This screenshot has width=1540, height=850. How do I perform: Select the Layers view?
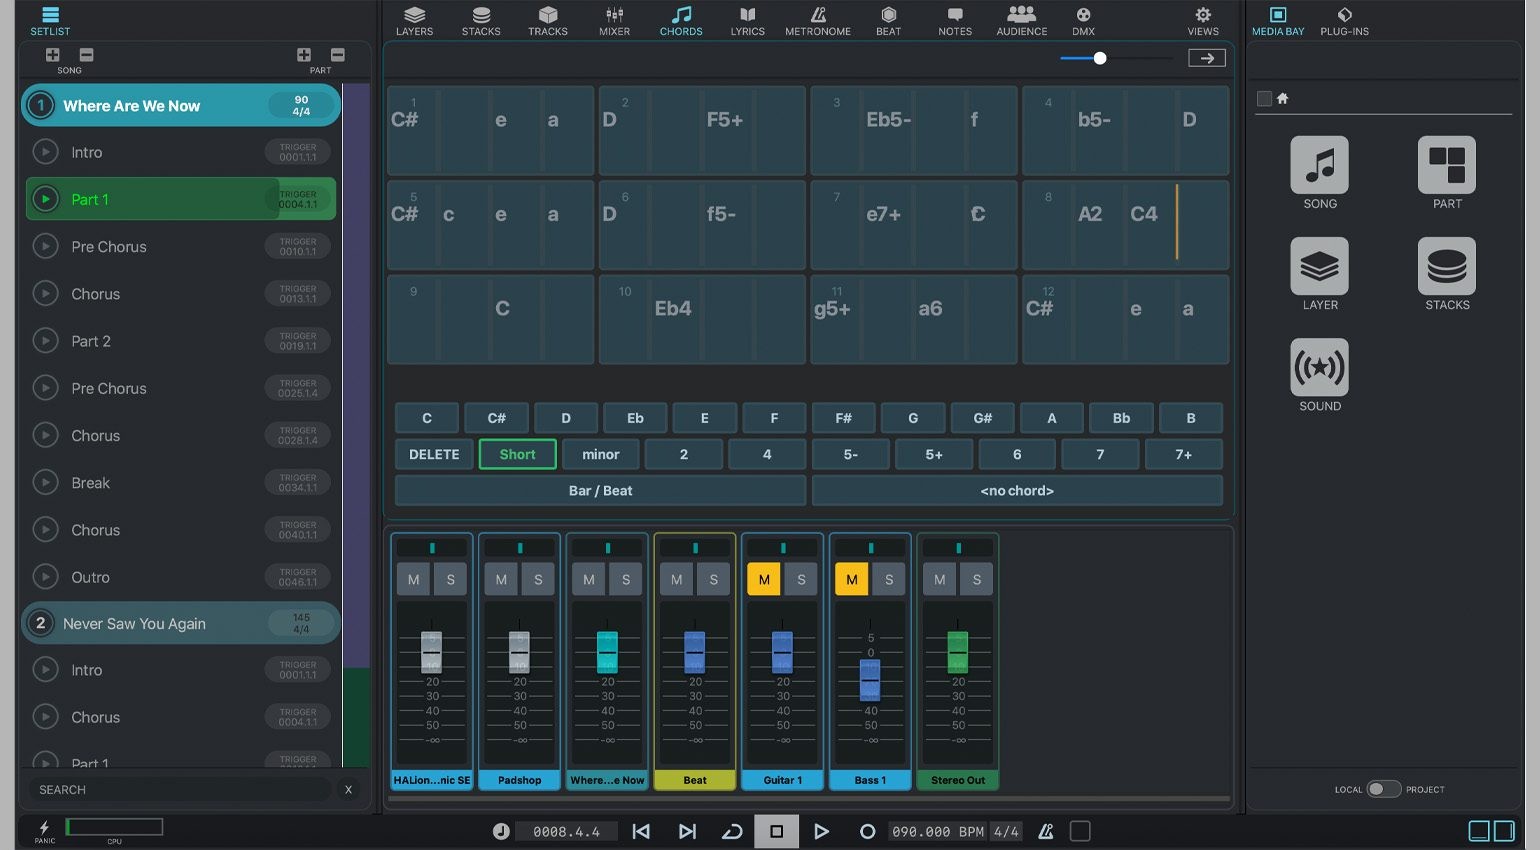414,20
